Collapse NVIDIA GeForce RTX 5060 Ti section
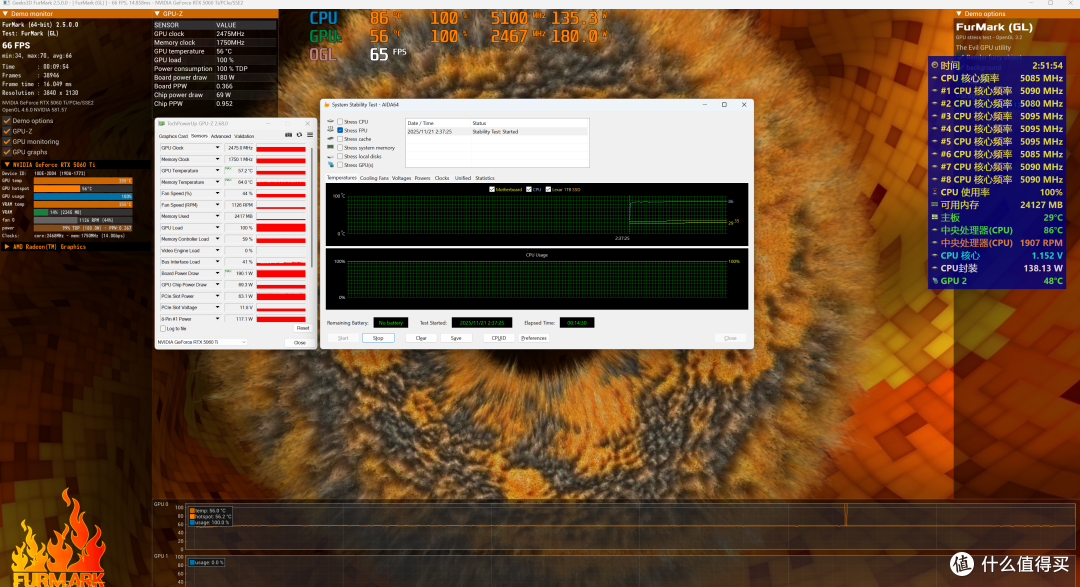The image size is (1080, 587). tap(7, 165)
